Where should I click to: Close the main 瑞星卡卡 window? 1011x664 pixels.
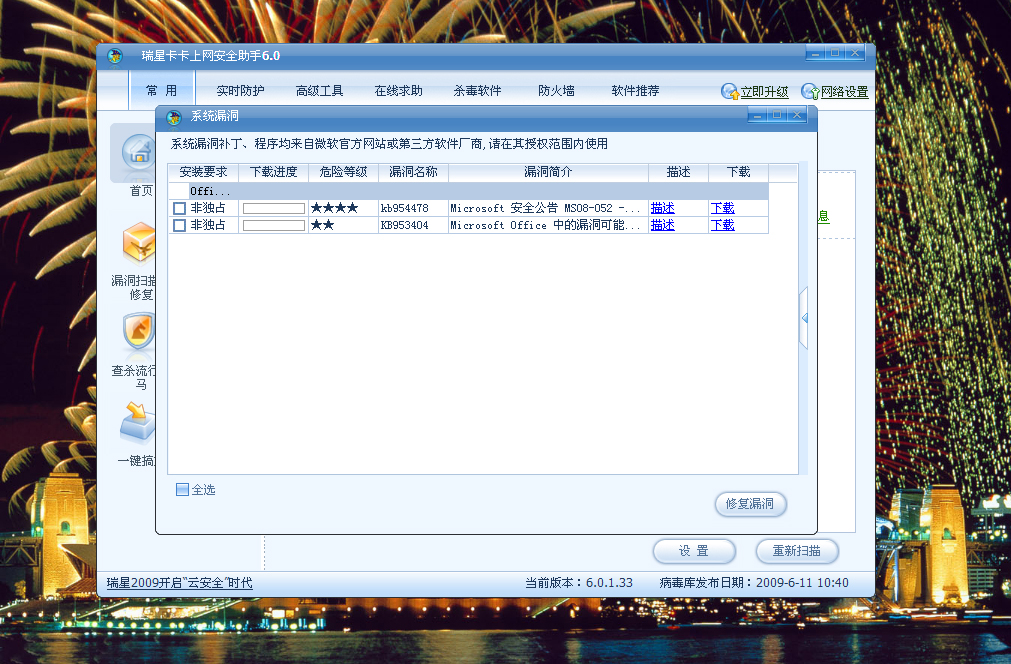(x=855, y=54)
